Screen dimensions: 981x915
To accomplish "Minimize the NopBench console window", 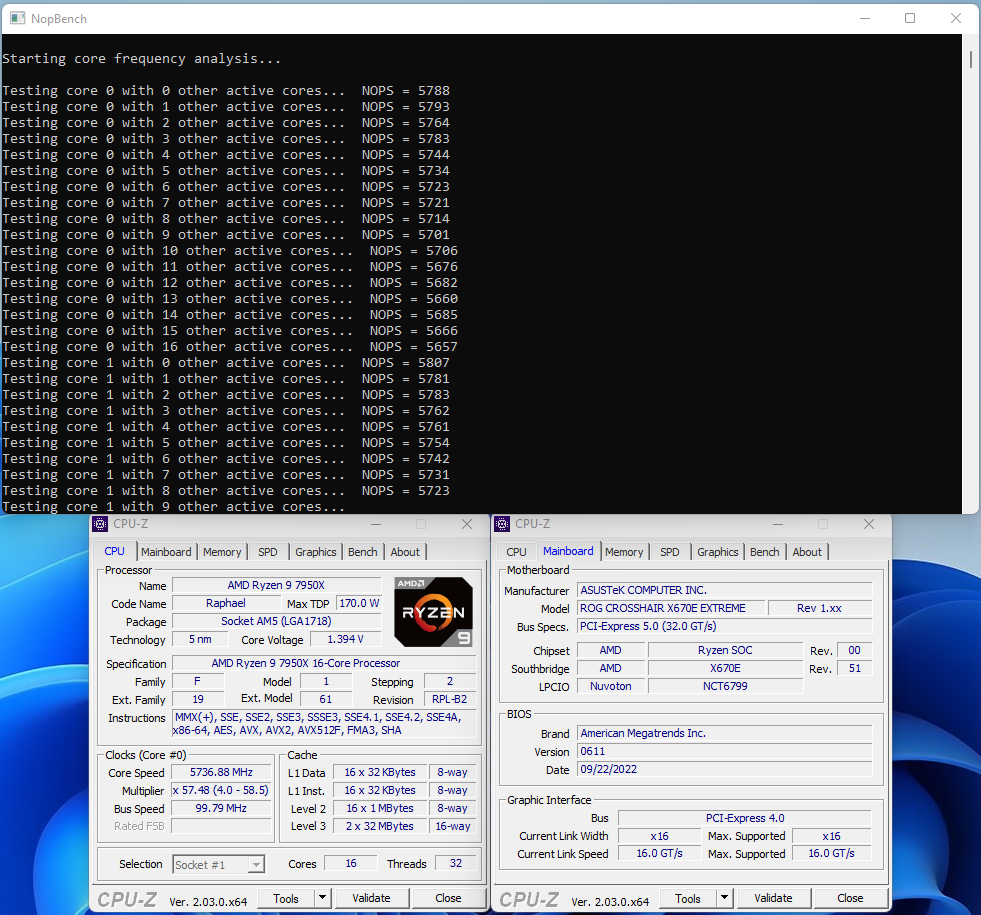I will tap(863, 18).
